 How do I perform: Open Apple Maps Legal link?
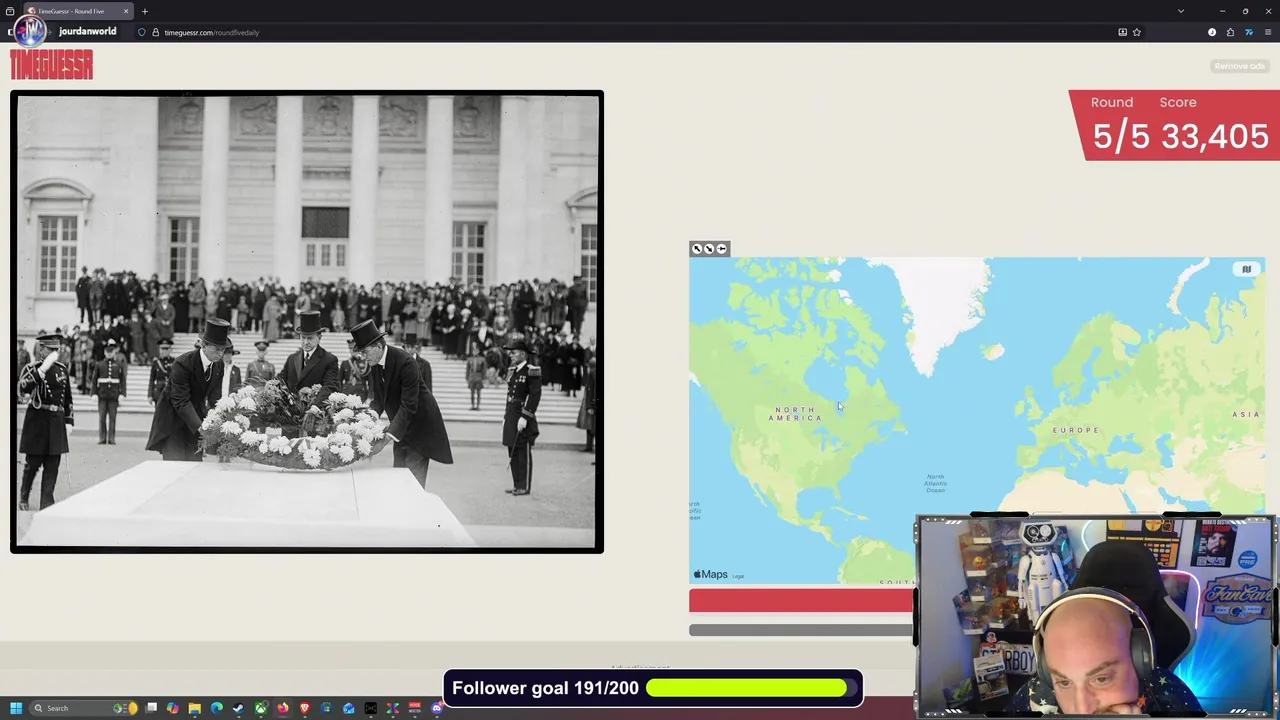point(738,576)
